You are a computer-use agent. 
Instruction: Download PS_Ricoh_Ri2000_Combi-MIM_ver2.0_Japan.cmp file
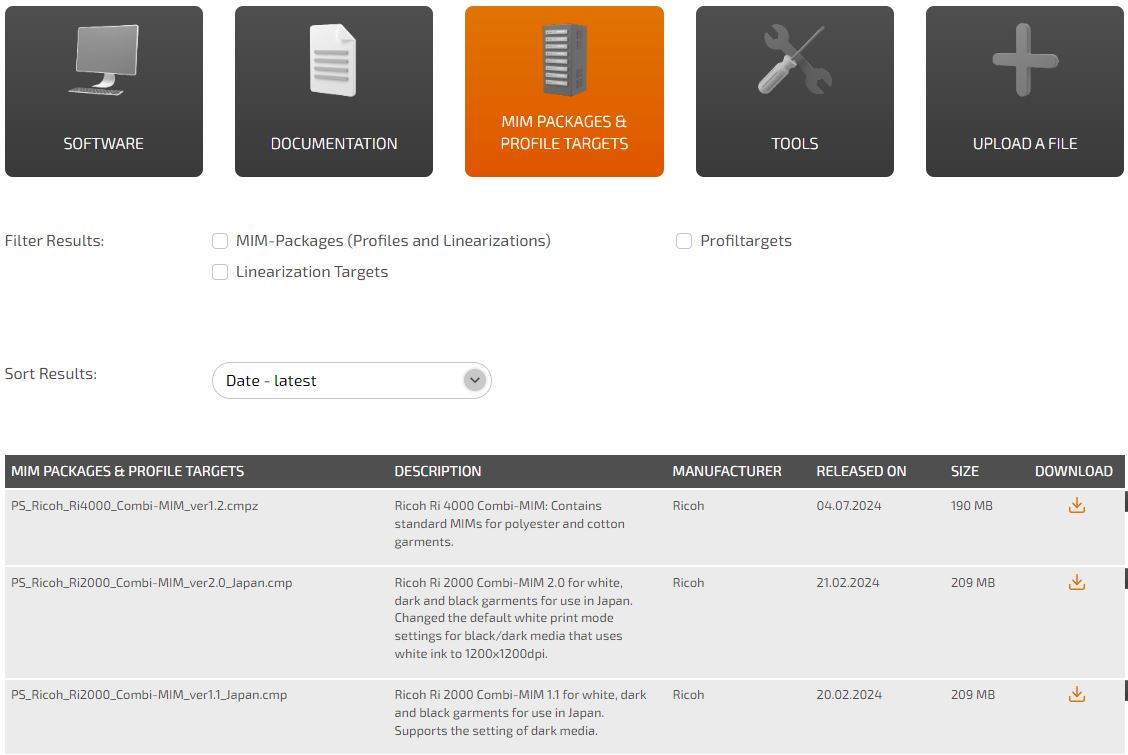[x=1077, y=582]
